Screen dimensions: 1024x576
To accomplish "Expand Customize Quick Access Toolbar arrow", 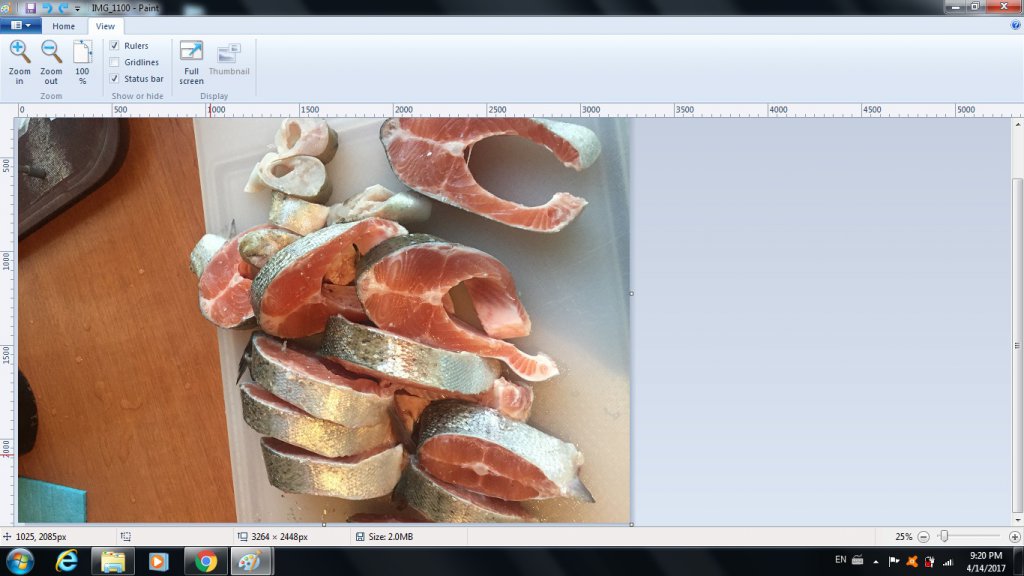I will [x=77, y=8].
